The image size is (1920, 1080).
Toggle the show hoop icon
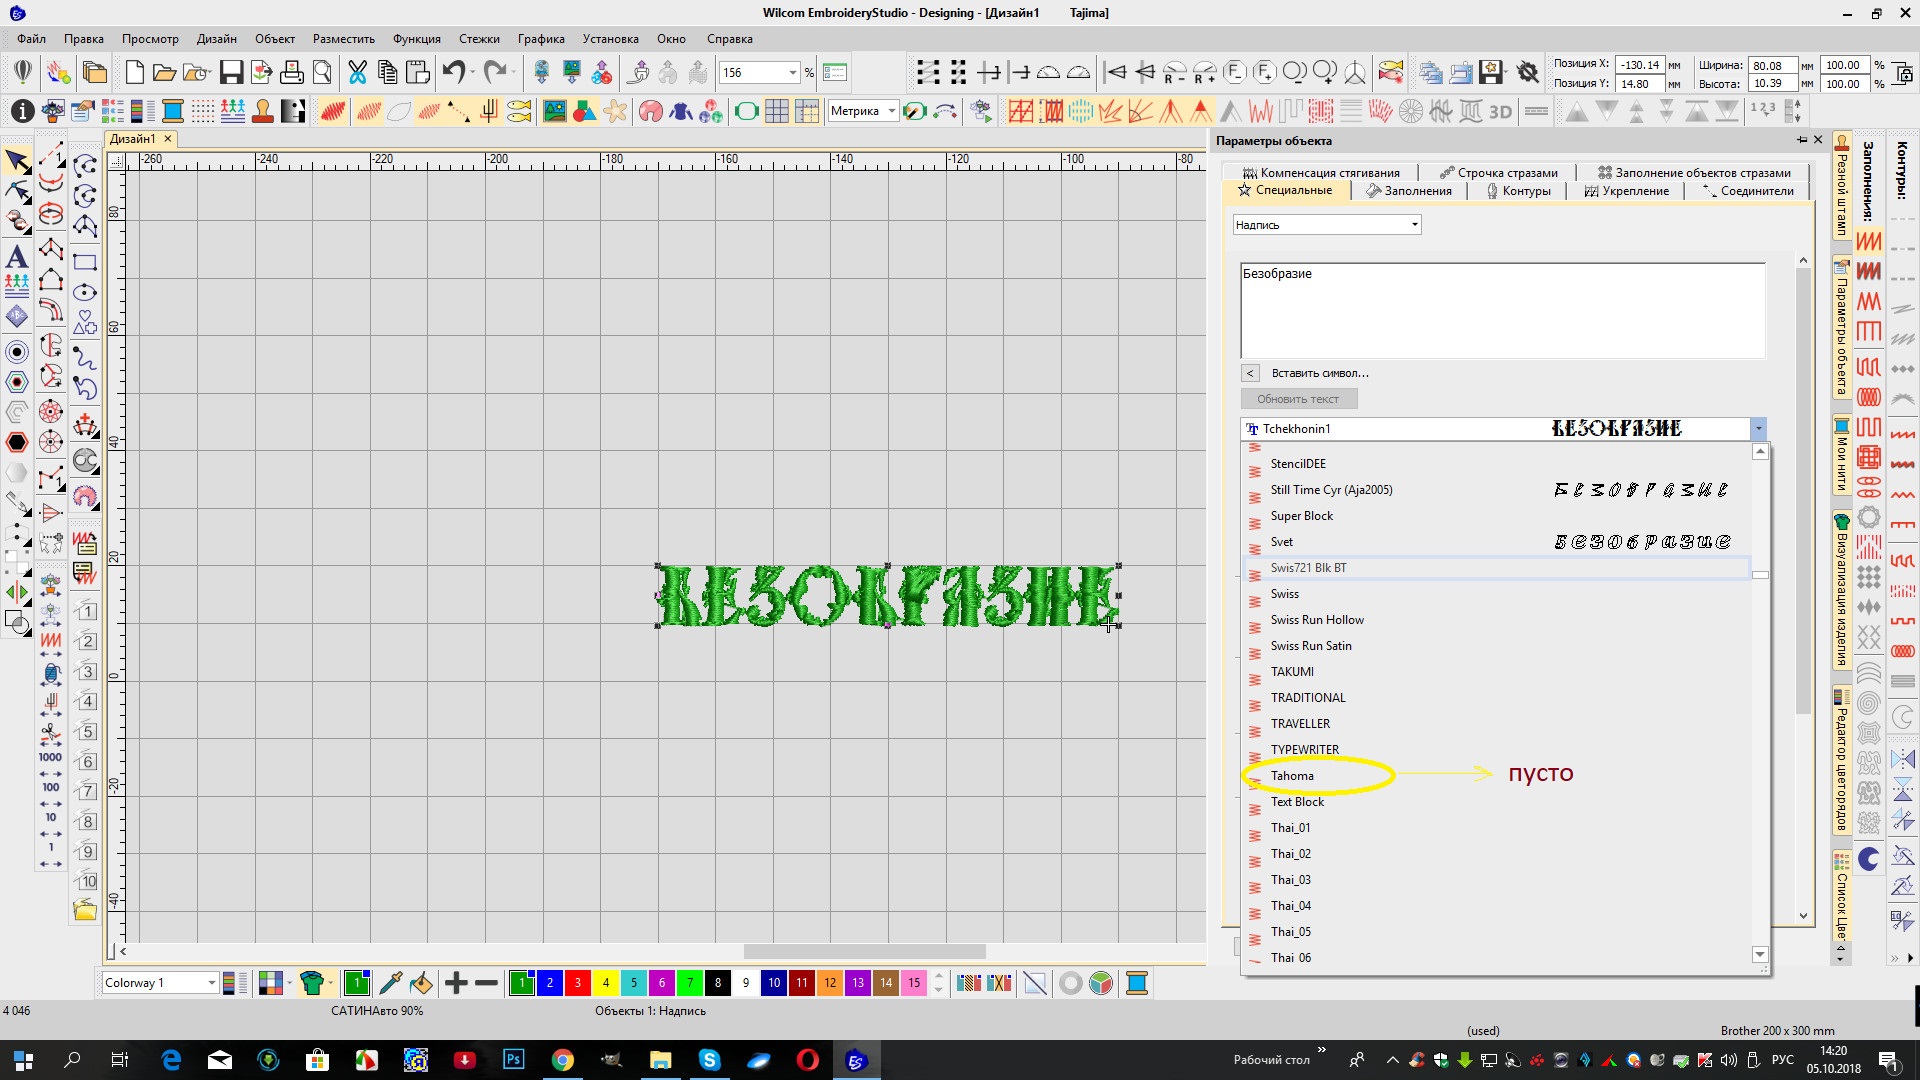tap(746, 111)
